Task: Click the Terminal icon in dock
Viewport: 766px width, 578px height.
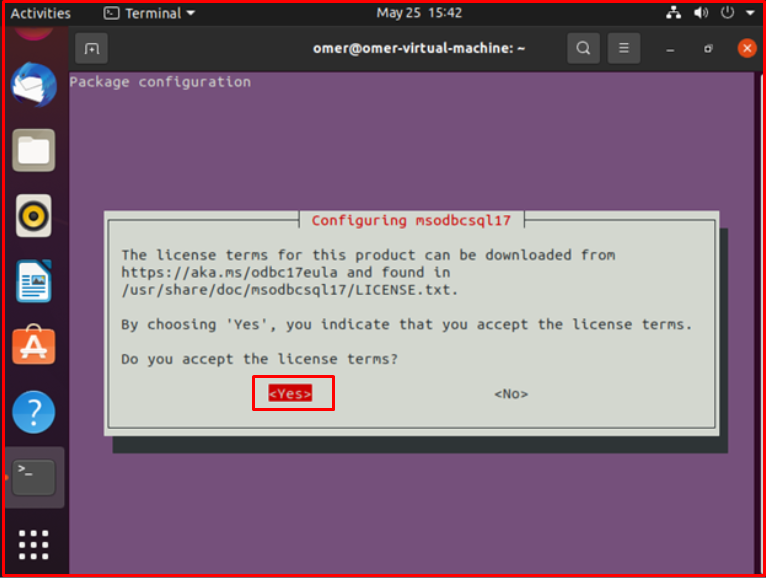Action: click(x=33, y=477)
